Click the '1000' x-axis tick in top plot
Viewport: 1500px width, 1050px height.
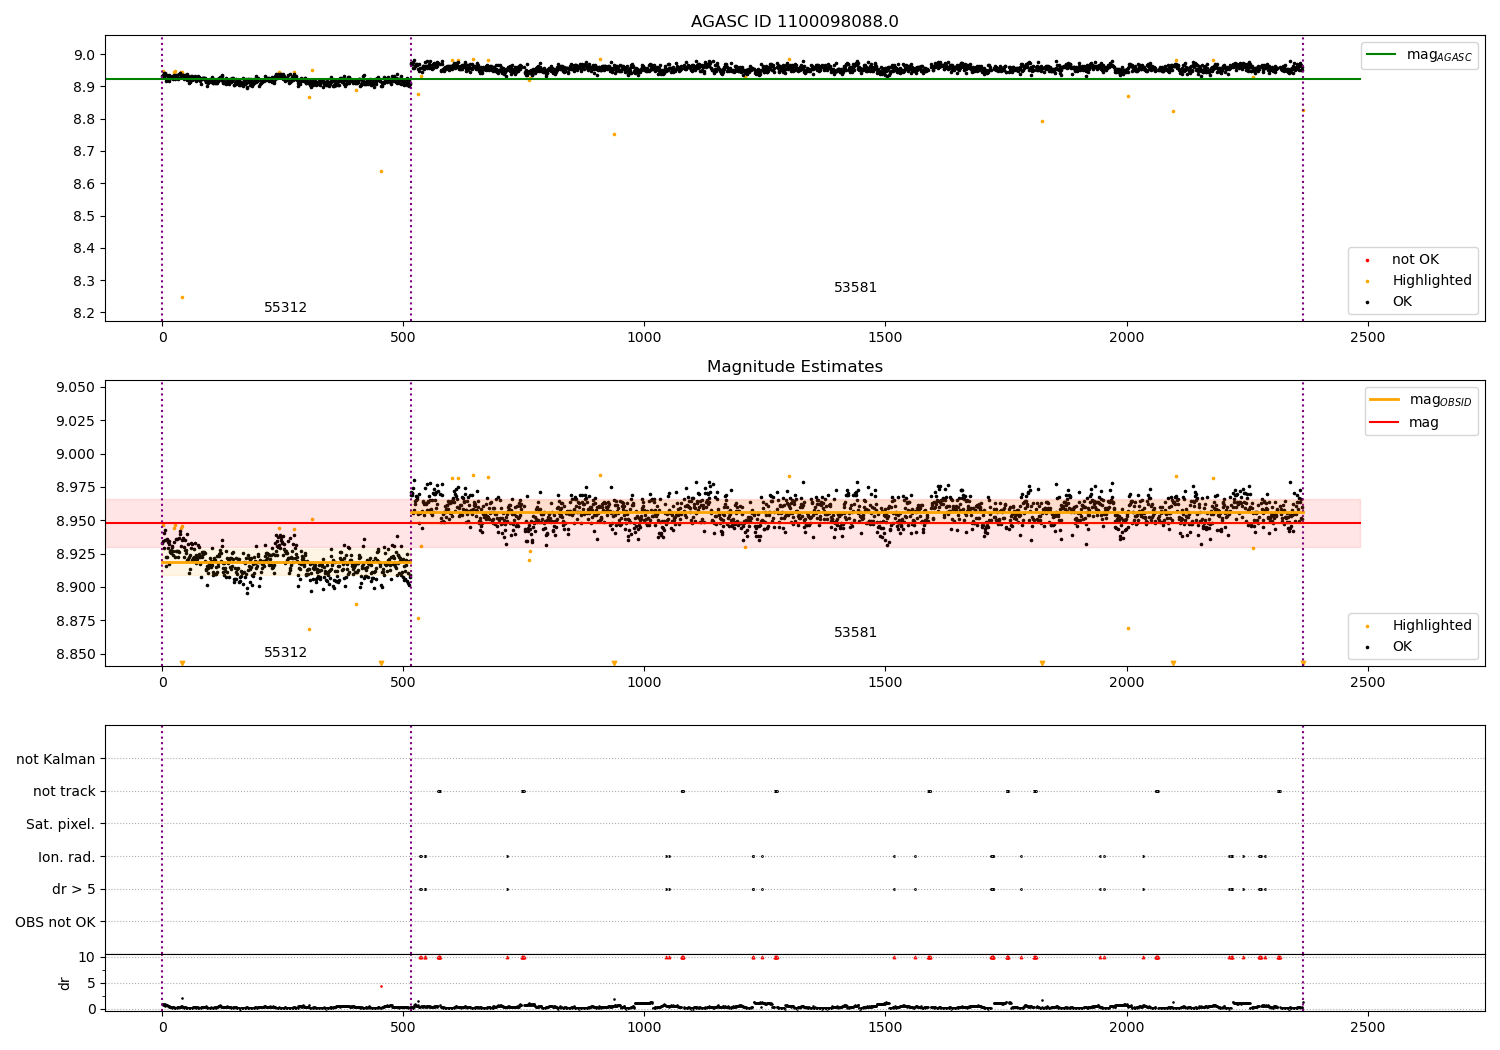click(x=644, y=337)
